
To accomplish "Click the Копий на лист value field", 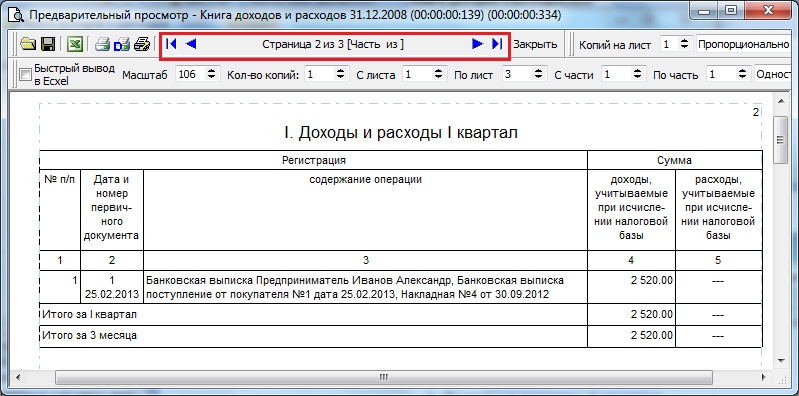I will (x=670, y=44).
